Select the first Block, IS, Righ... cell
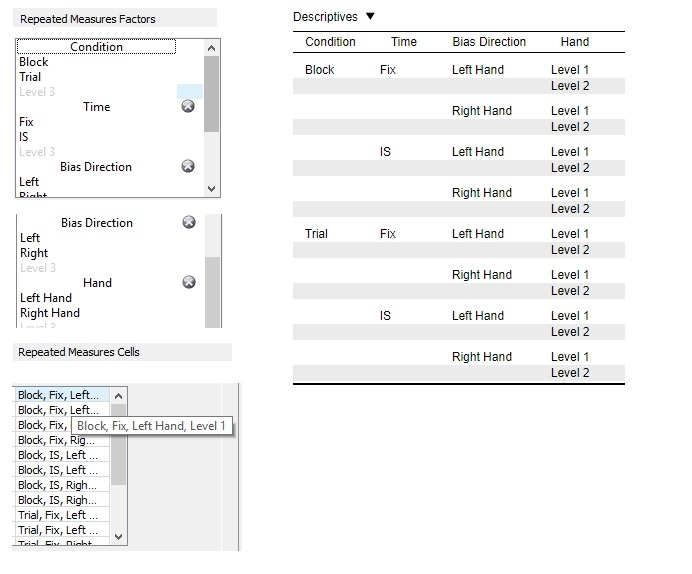The height and width of the screenshot is (574, 692). point(63,485)
